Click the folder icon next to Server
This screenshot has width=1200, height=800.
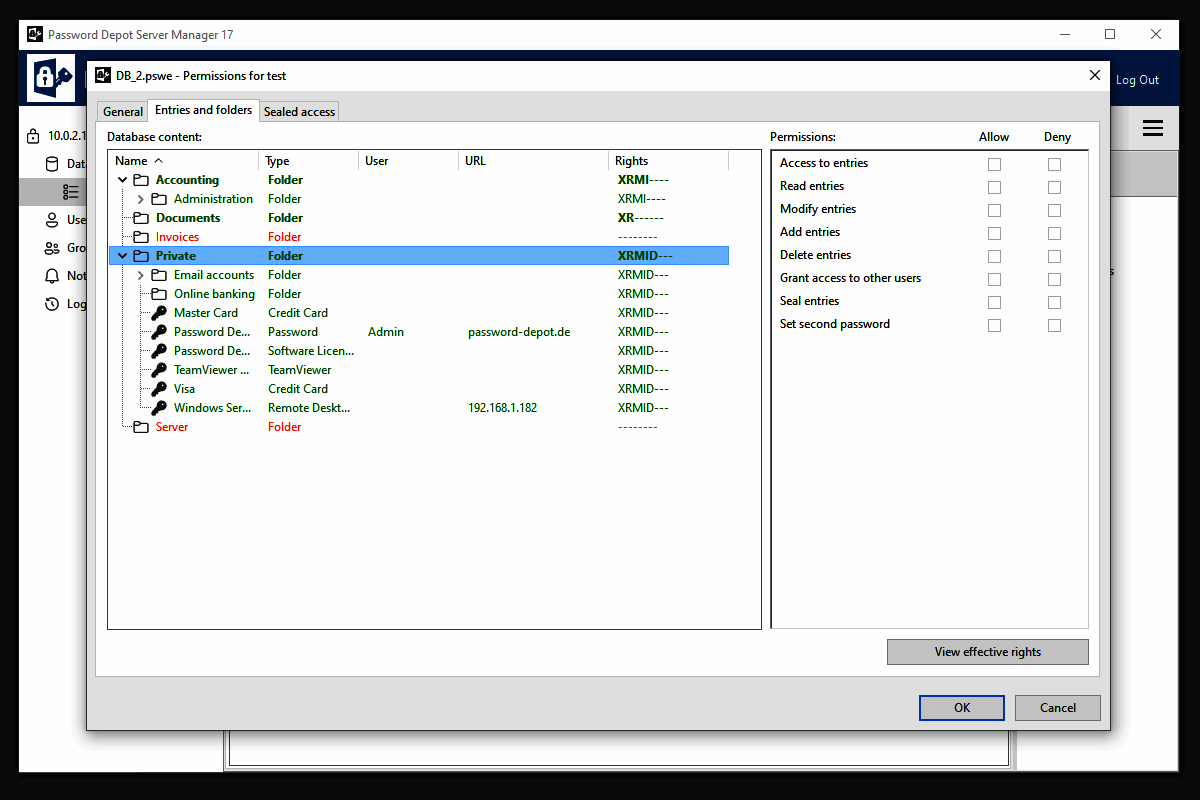point(141,427)
